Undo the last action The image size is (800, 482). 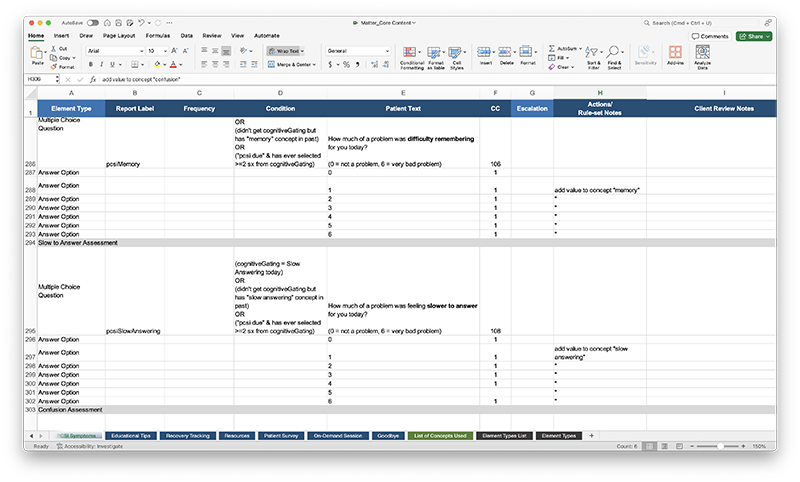141,23
